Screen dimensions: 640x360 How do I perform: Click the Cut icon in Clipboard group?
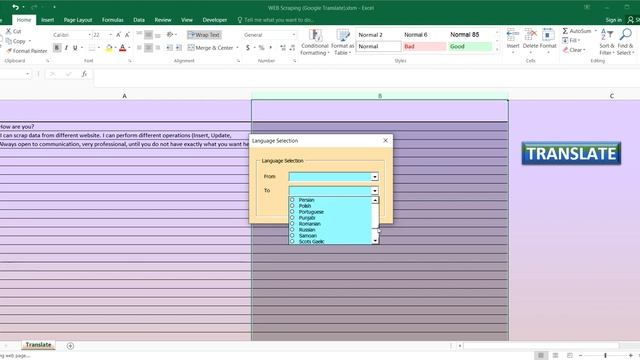click(x=9, y=31)
